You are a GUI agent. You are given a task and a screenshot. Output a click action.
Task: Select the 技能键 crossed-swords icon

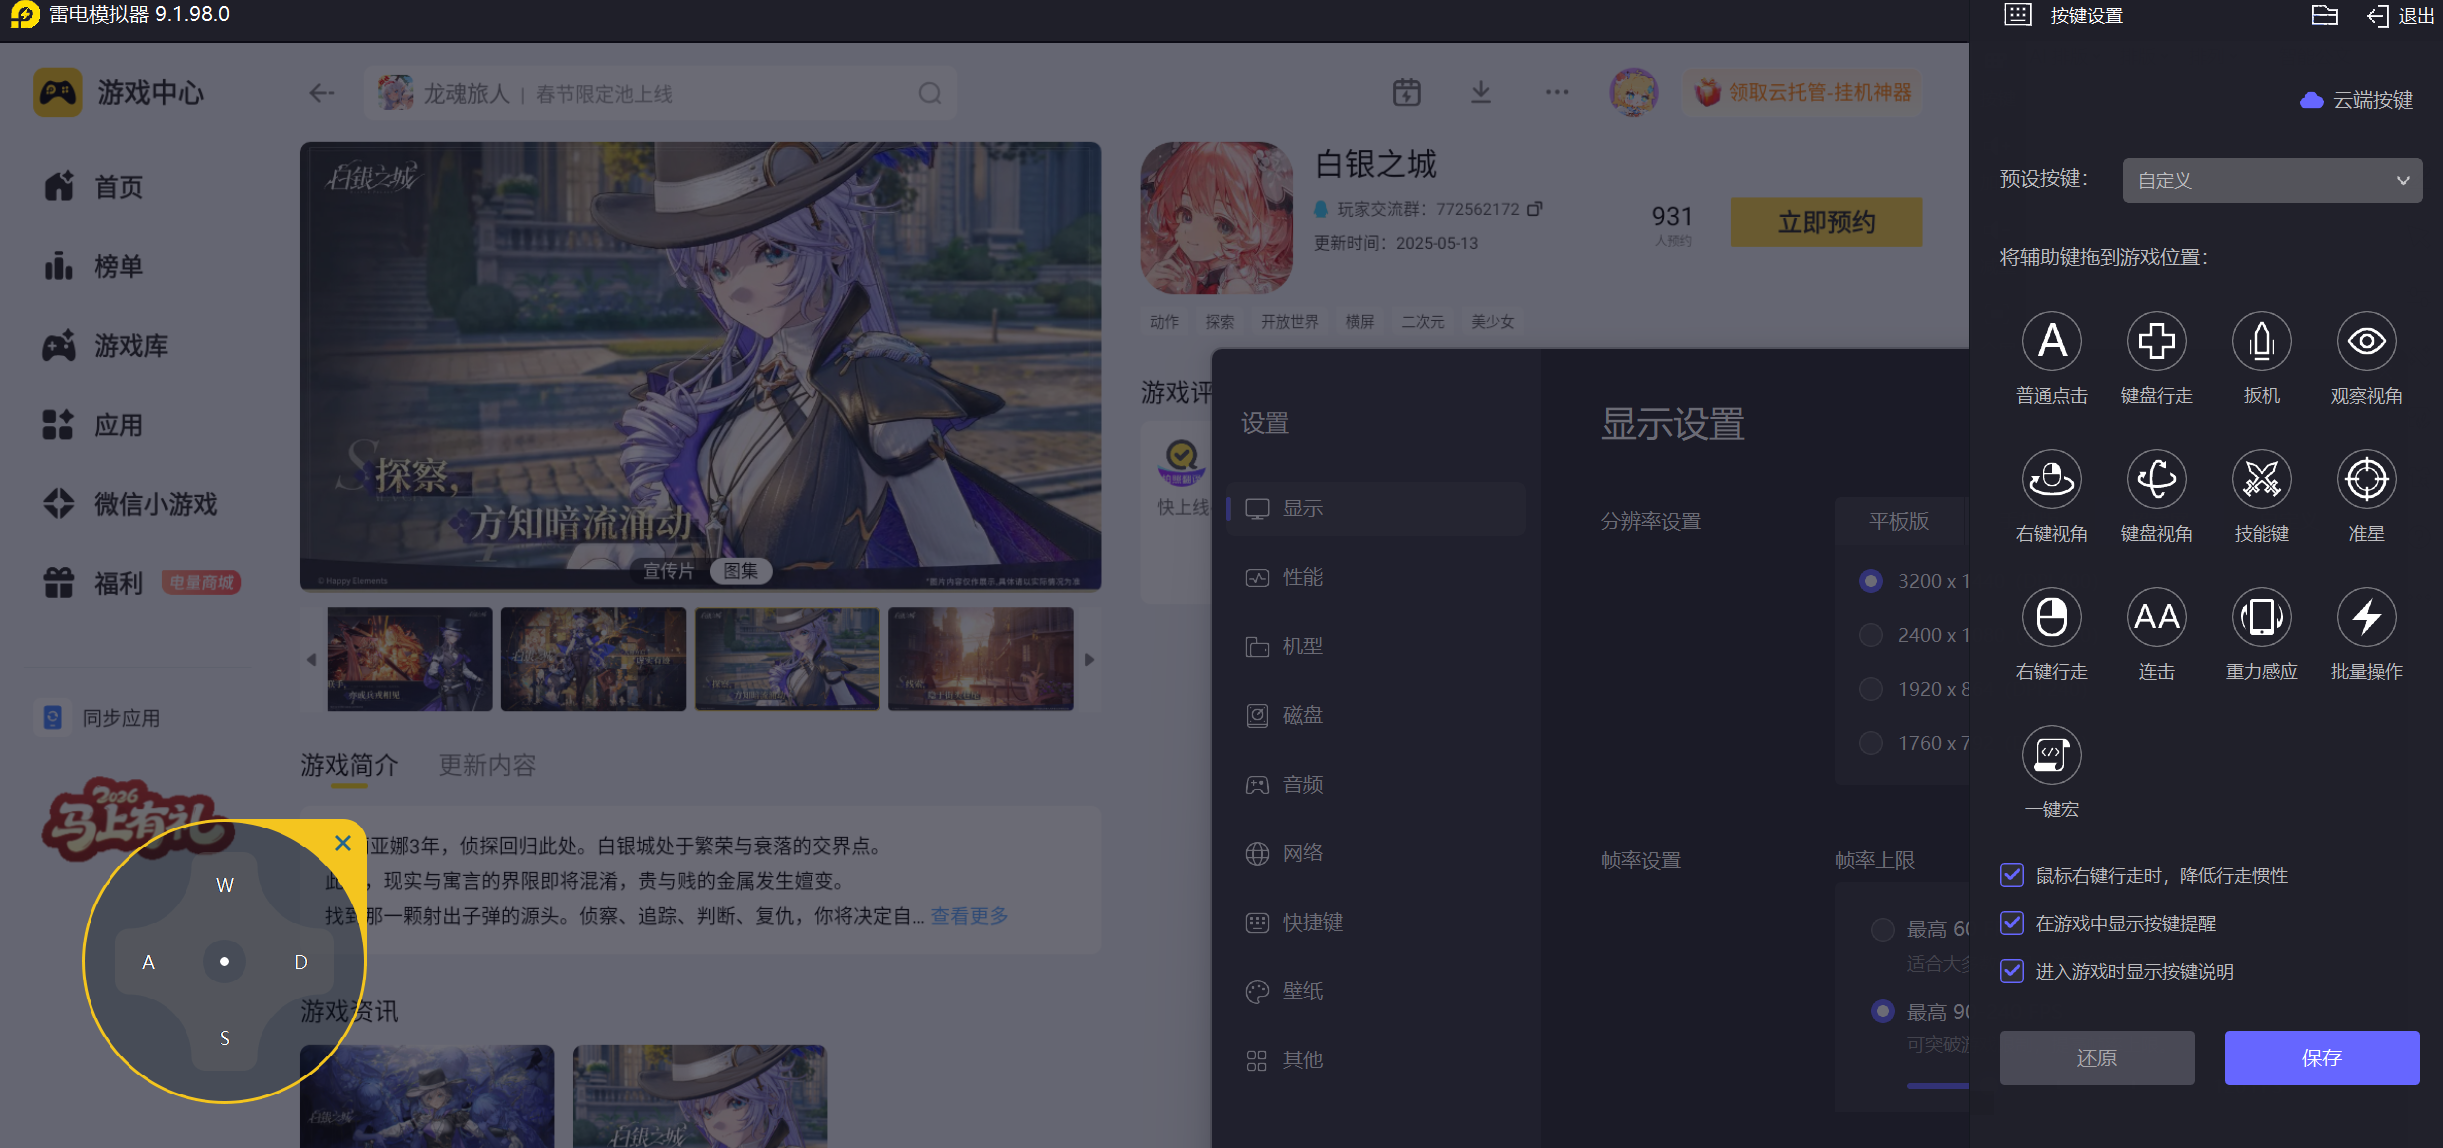pos(2261,479)
